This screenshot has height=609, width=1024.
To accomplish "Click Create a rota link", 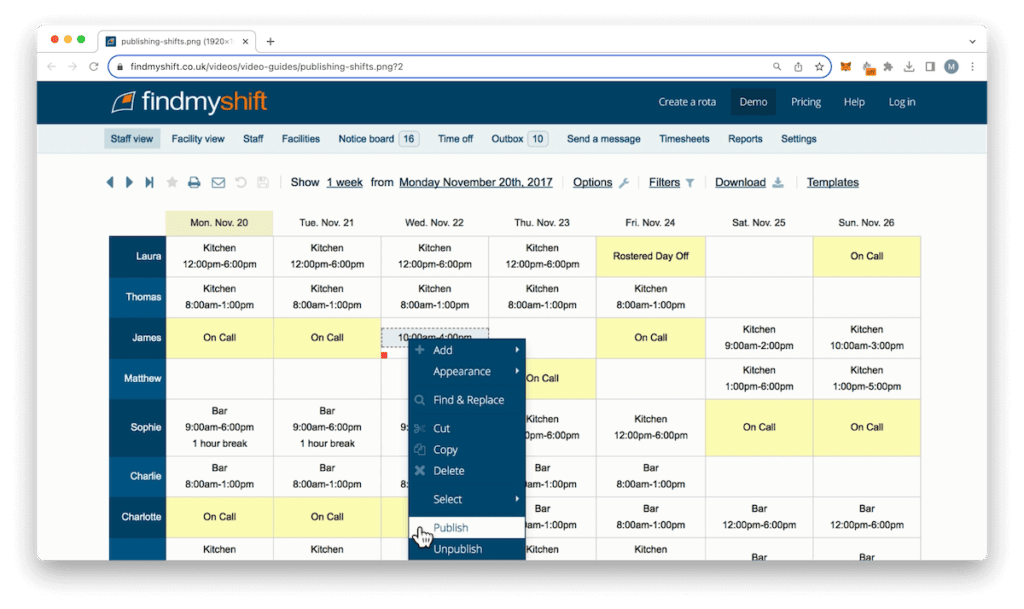I will click(687, 102).
